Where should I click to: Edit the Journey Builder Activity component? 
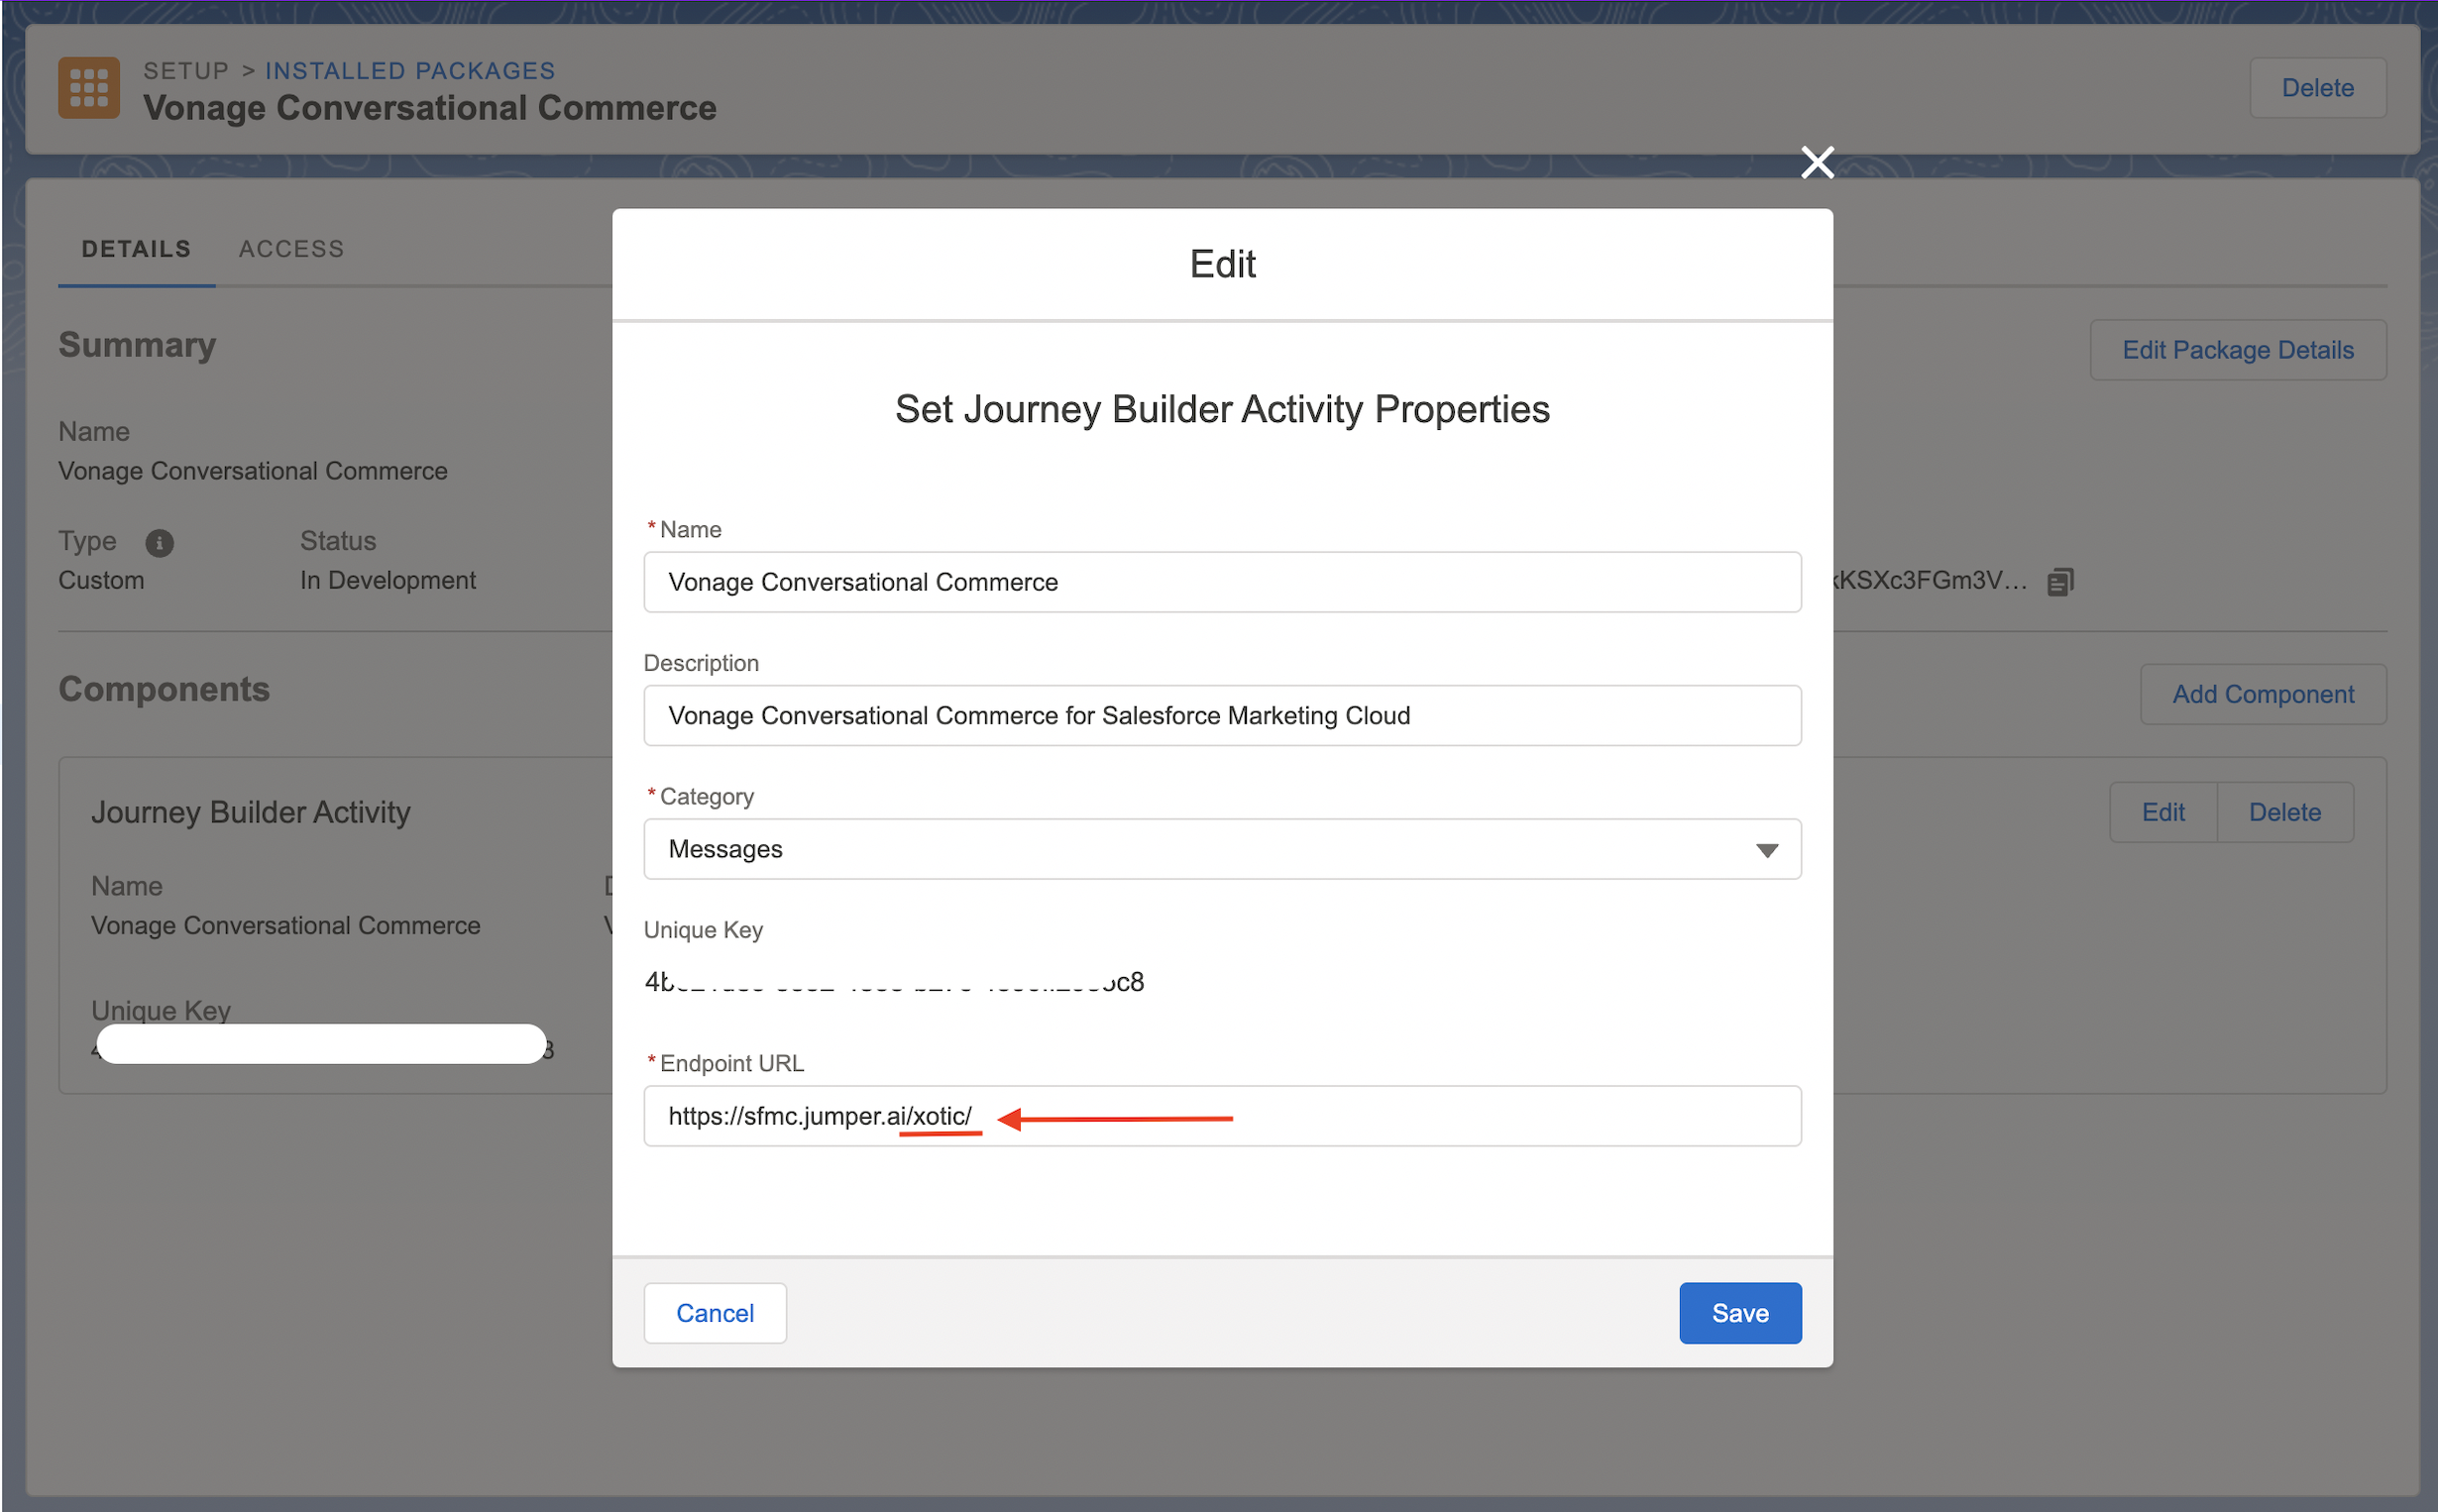point(2163,812)
